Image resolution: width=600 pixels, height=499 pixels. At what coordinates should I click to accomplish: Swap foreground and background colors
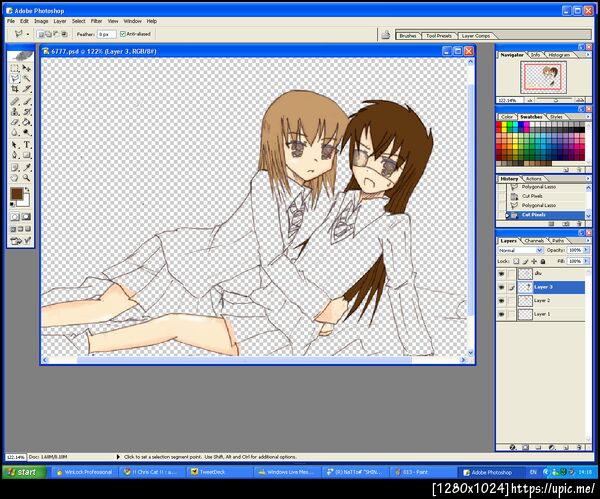pos(27,189)
